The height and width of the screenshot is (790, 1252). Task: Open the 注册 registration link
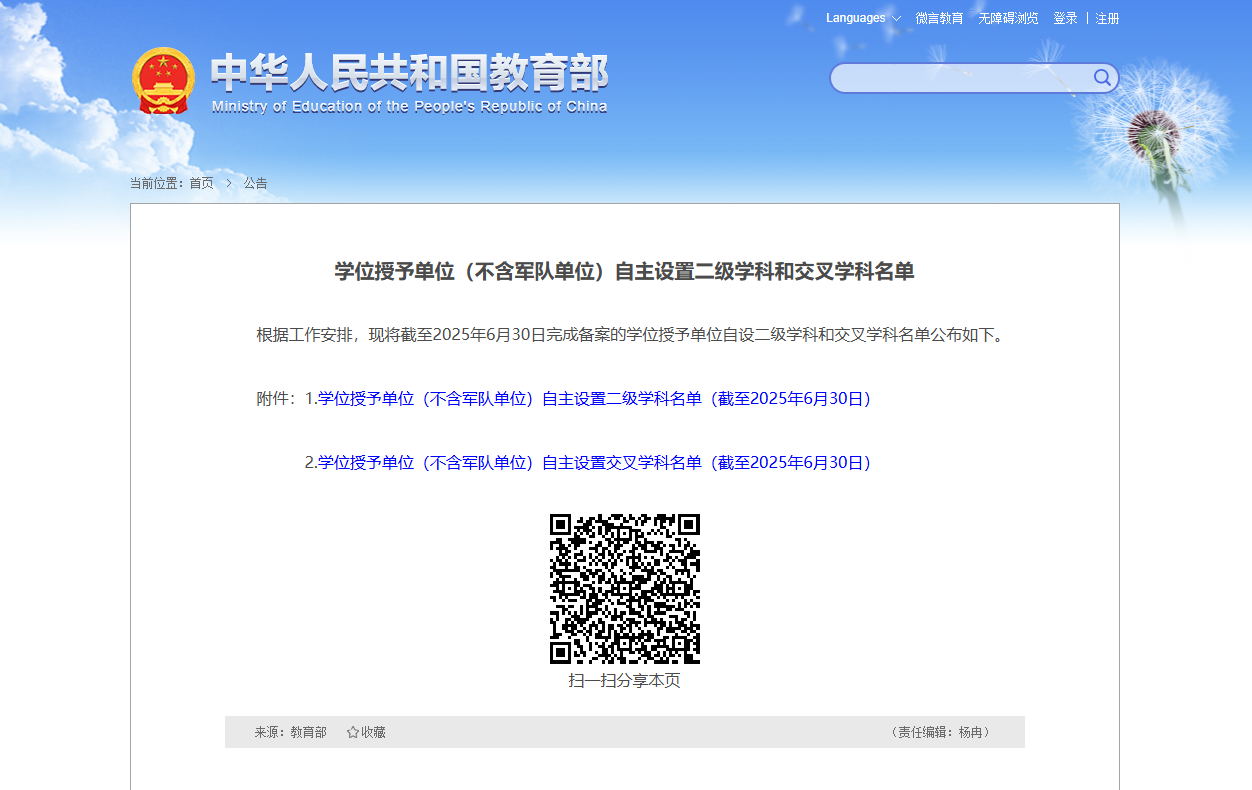(x=1107, y=18)
